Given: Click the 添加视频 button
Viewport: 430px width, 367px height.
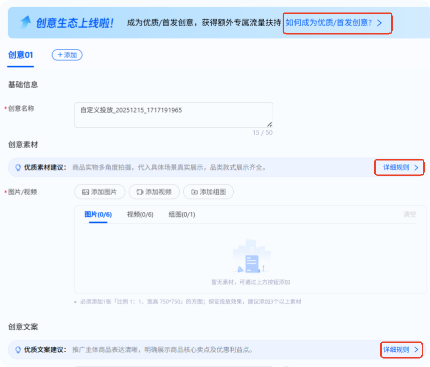Looking at the screenshot, I should tap(154, 192).
